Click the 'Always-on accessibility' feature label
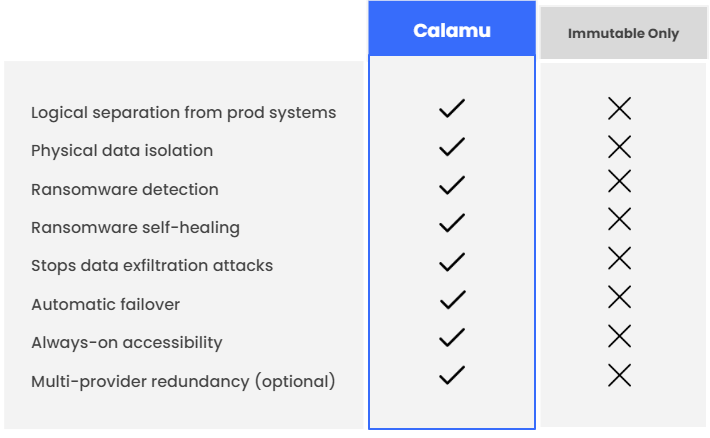The image size is (710, 438). [127, 342]
